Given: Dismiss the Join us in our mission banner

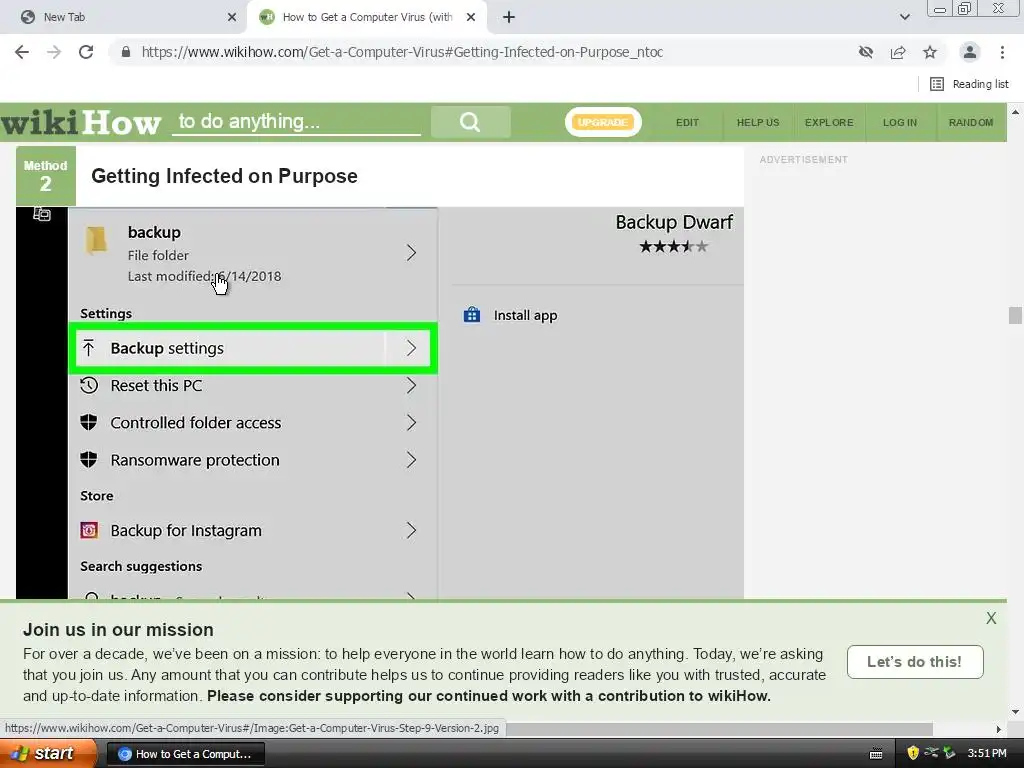Looking at the screenshot, I should tap(991, 618).
